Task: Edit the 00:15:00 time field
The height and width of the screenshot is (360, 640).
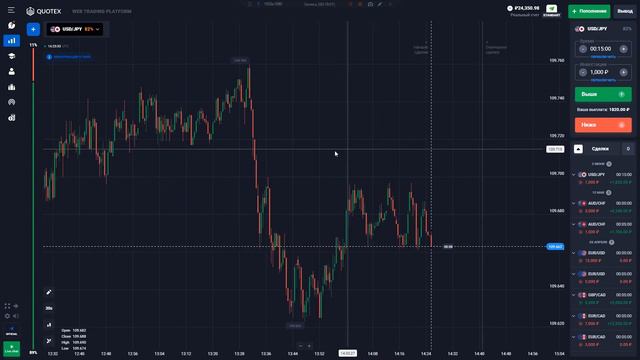Action: coord(601,49)
